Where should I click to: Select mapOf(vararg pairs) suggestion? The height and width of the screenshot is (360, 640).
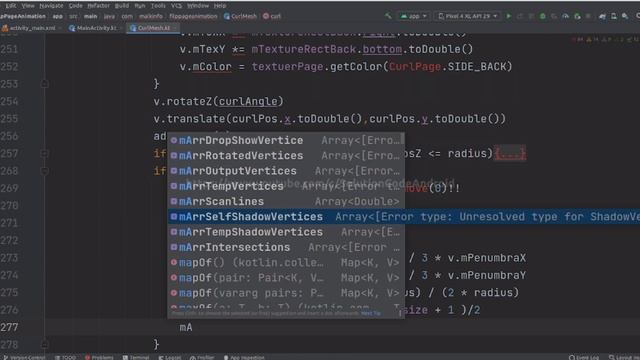click(x=286, y=293)
